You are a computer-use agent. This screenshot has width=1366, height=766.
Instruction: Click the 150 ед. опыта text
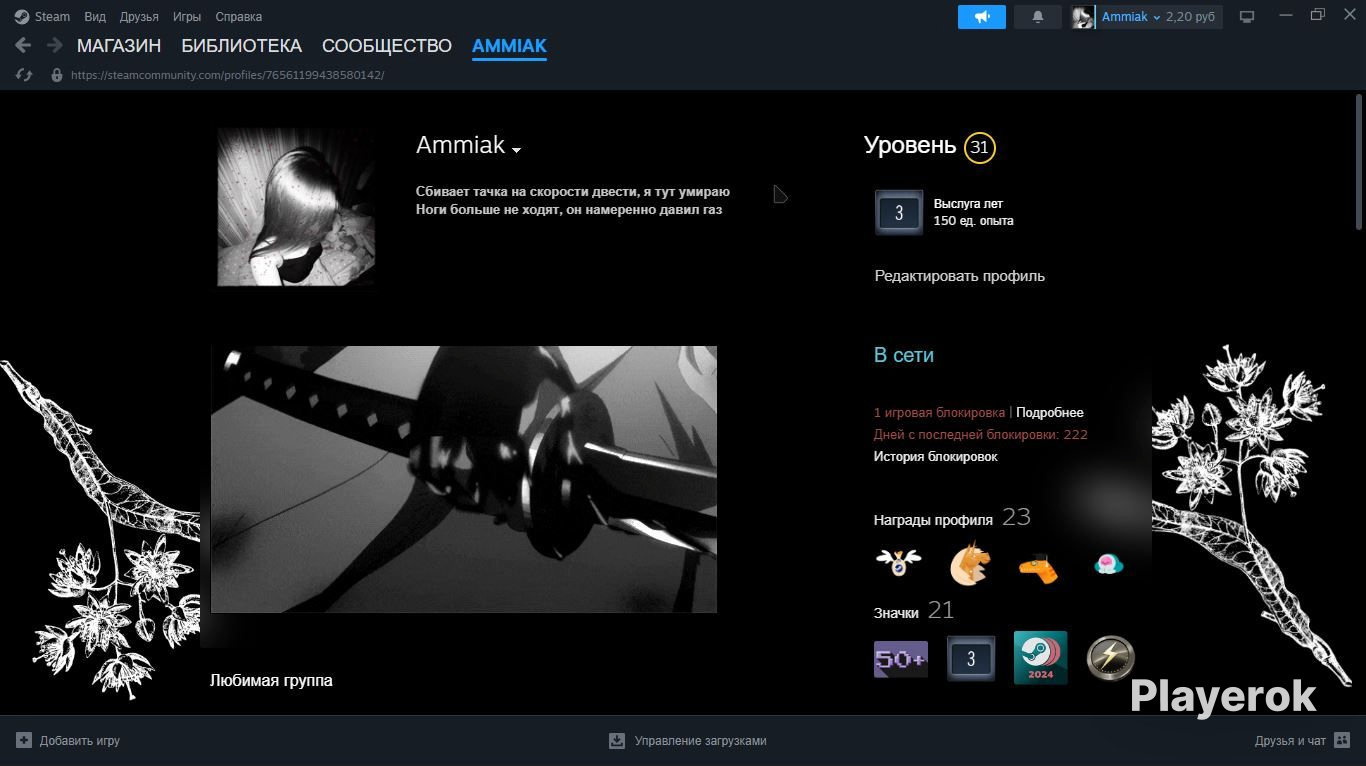(x=974, y=221)
